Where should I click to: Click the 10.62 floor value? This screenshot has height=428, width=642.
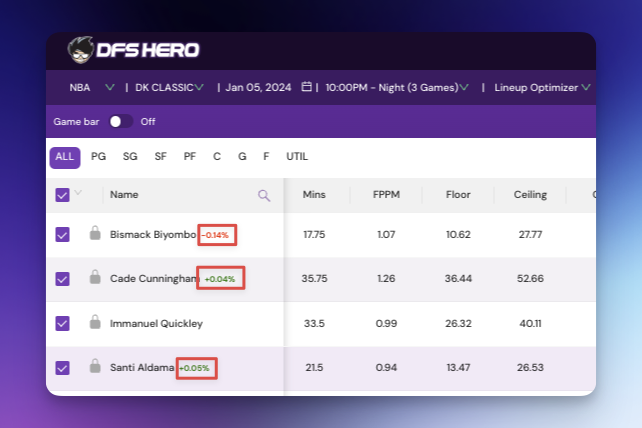coord(458,235)
